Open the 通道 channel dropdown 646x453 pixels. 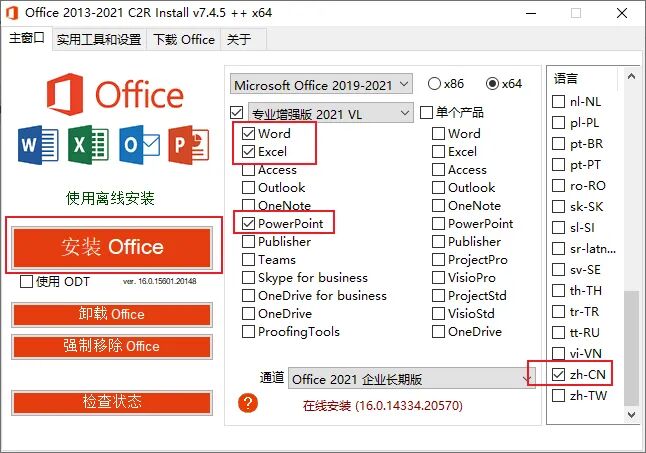(x=412, y=379)
